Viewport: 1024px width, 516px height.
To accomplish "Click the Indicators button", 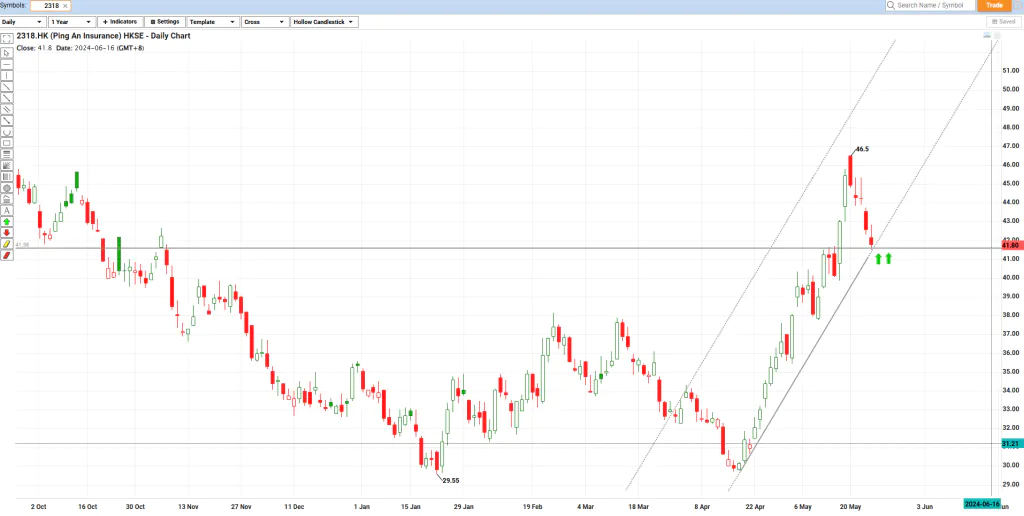I will click(x=119, y=21).
